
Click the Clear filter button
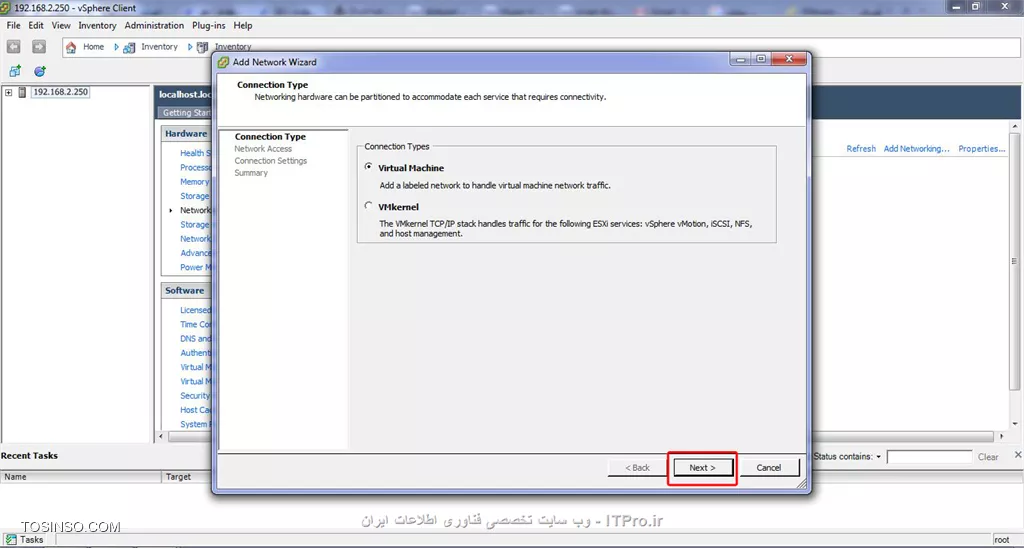tap(988, 457)
